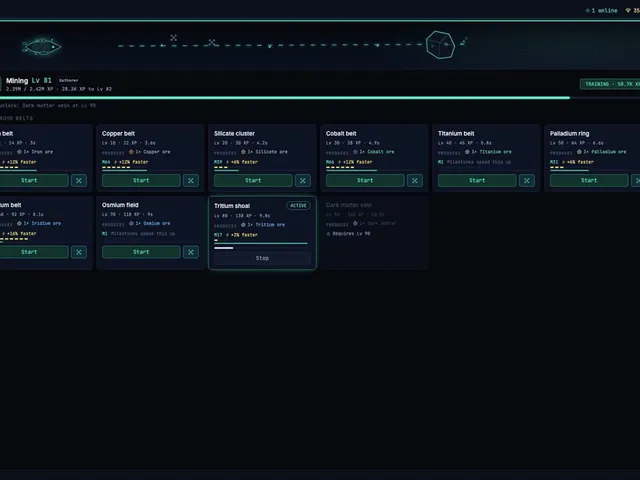Screen dimensions: 640x480
Task: Click the lock icon beside Requires Lv 90
Action: point(328,234)
